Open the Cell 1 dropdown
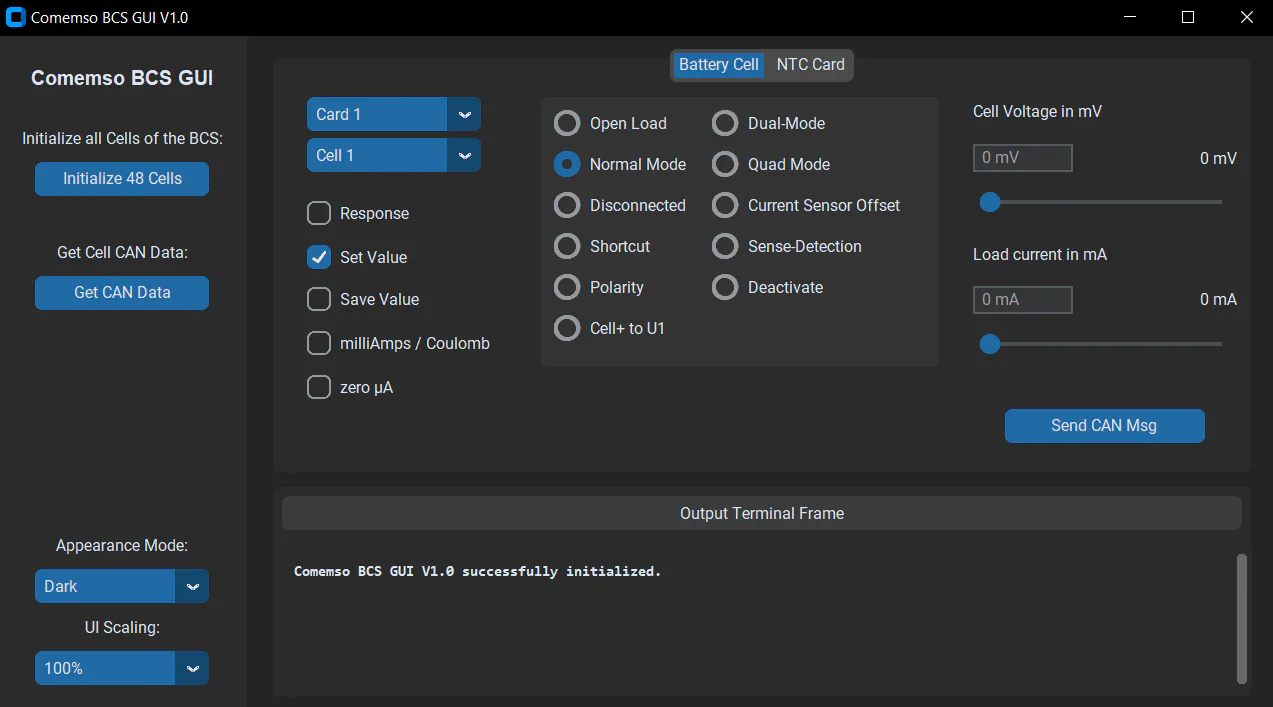Viewport: 1273px width, 707px height. point(394,155)
